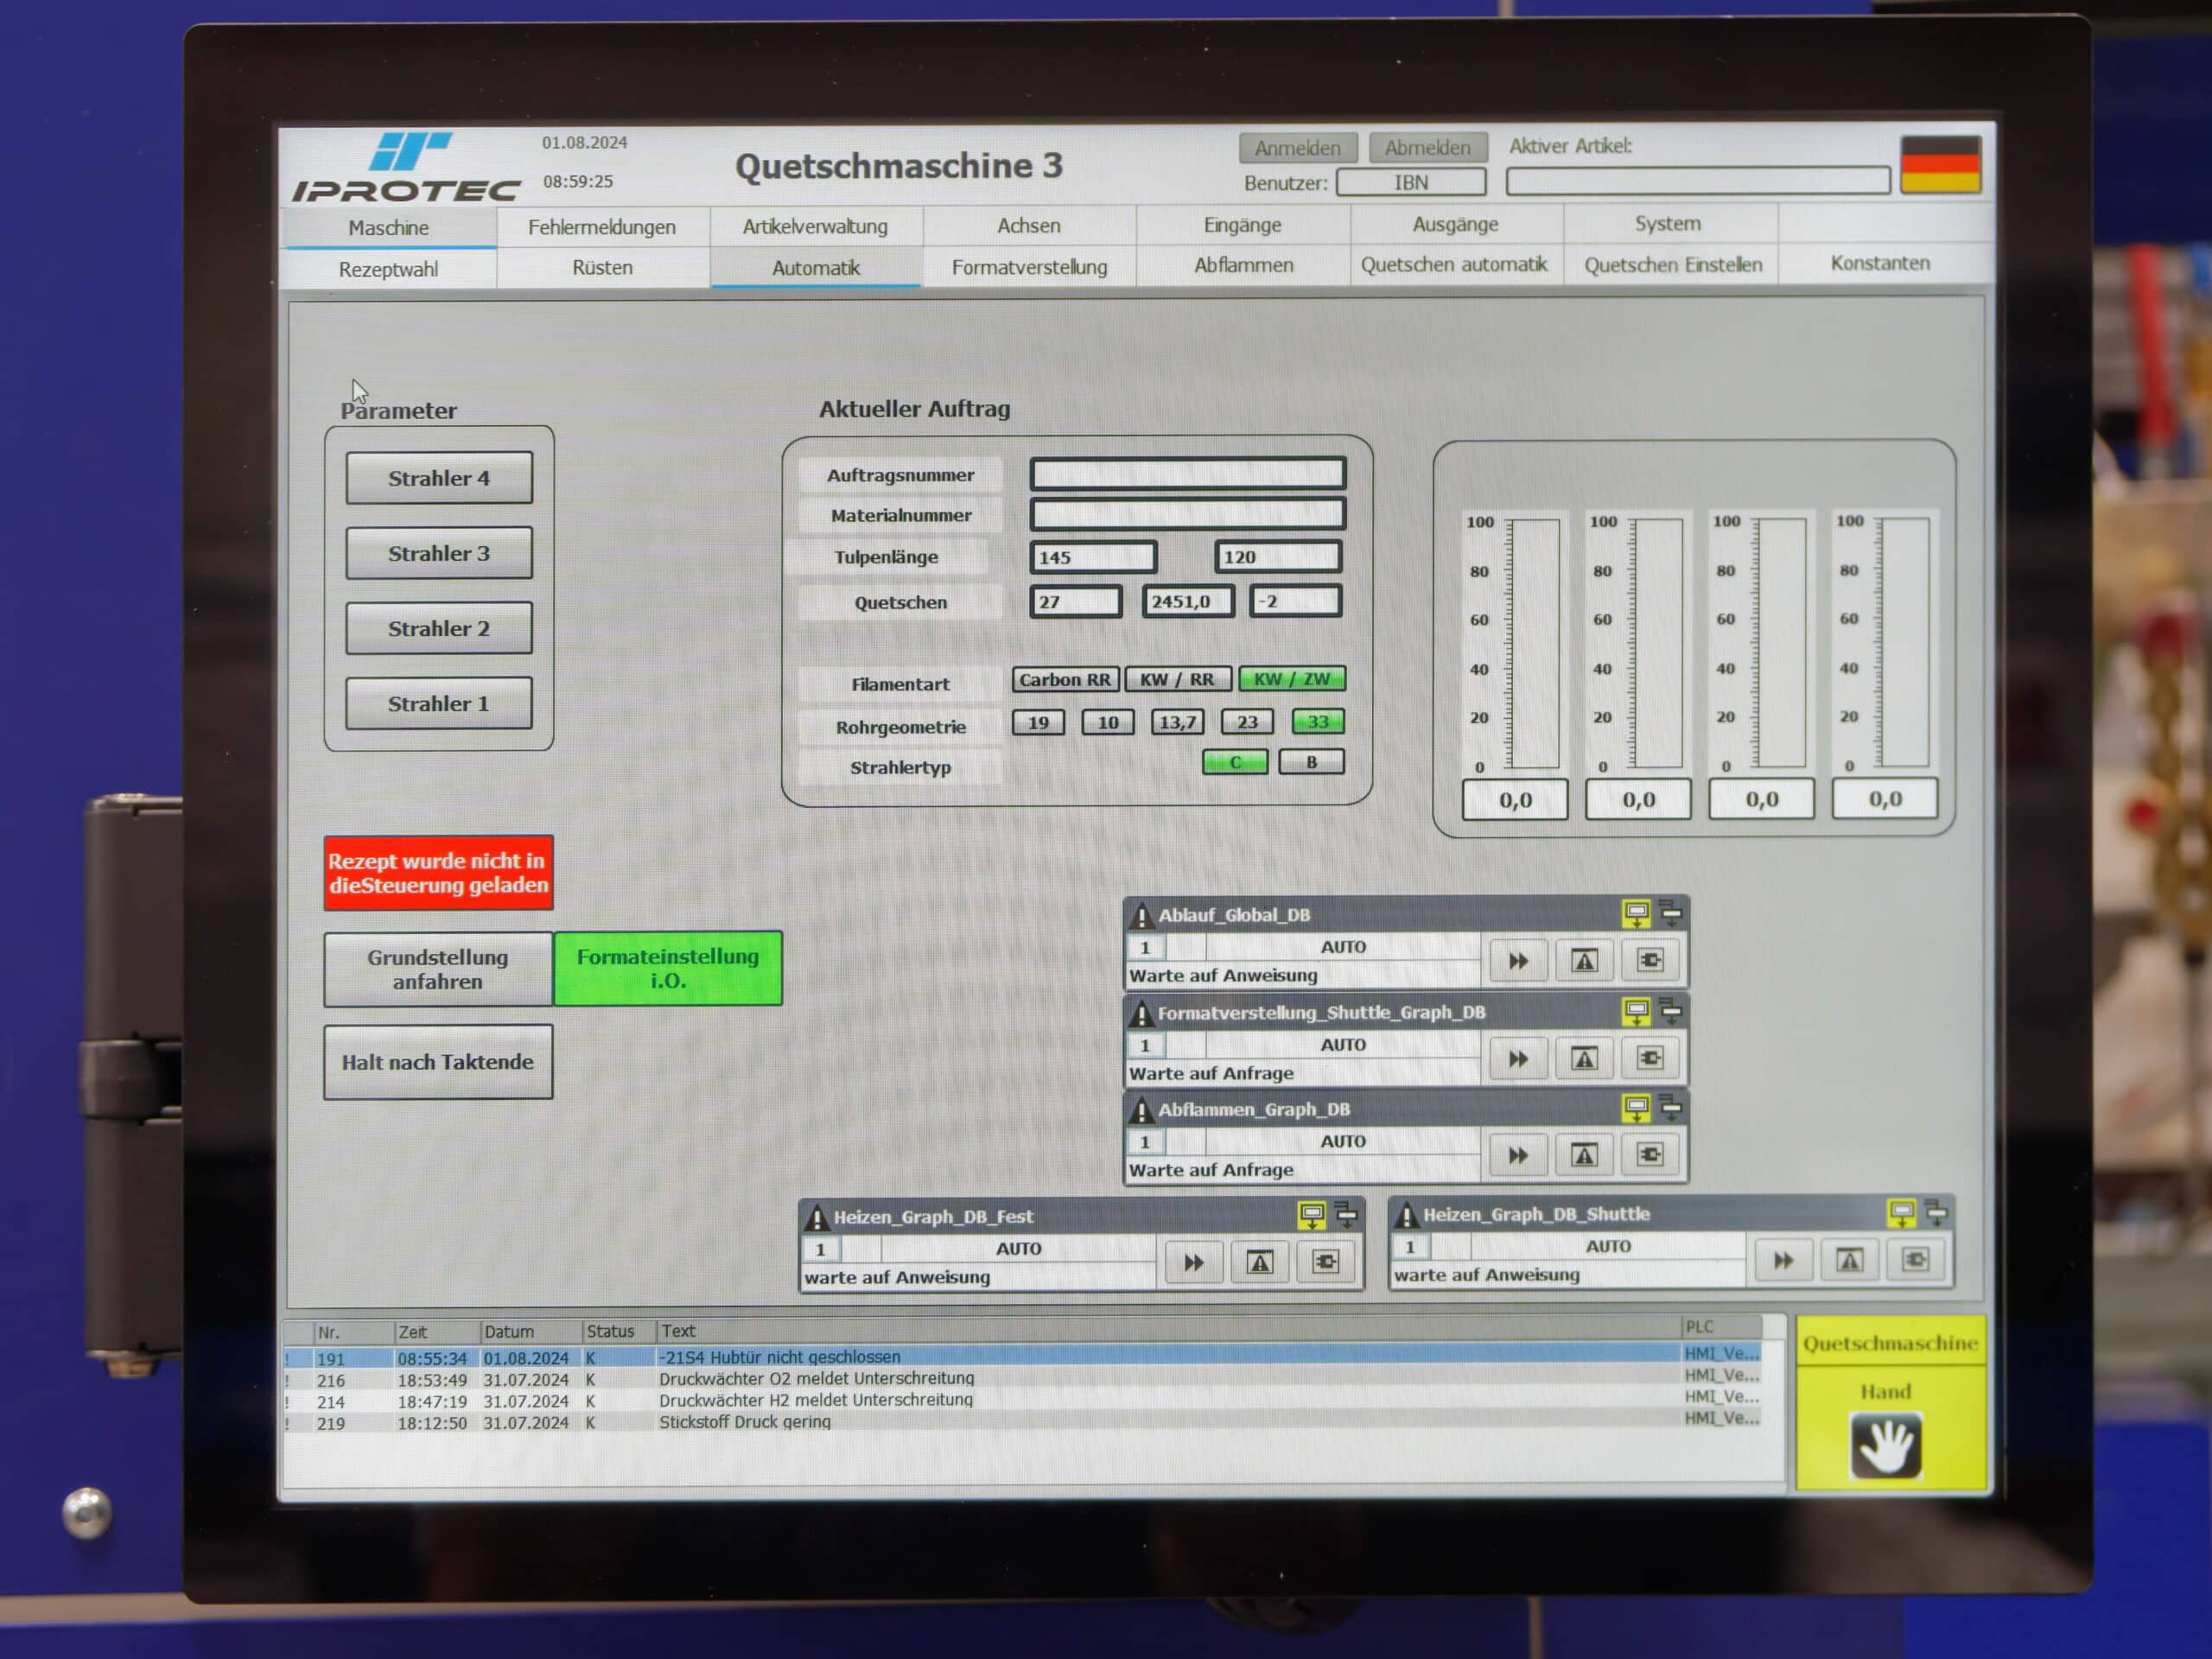Image resolution: width=2212 pixels, height=1659 pixels.
Task: Open the Abflammen sub-tab
Action: click(x=1243, y=265)
